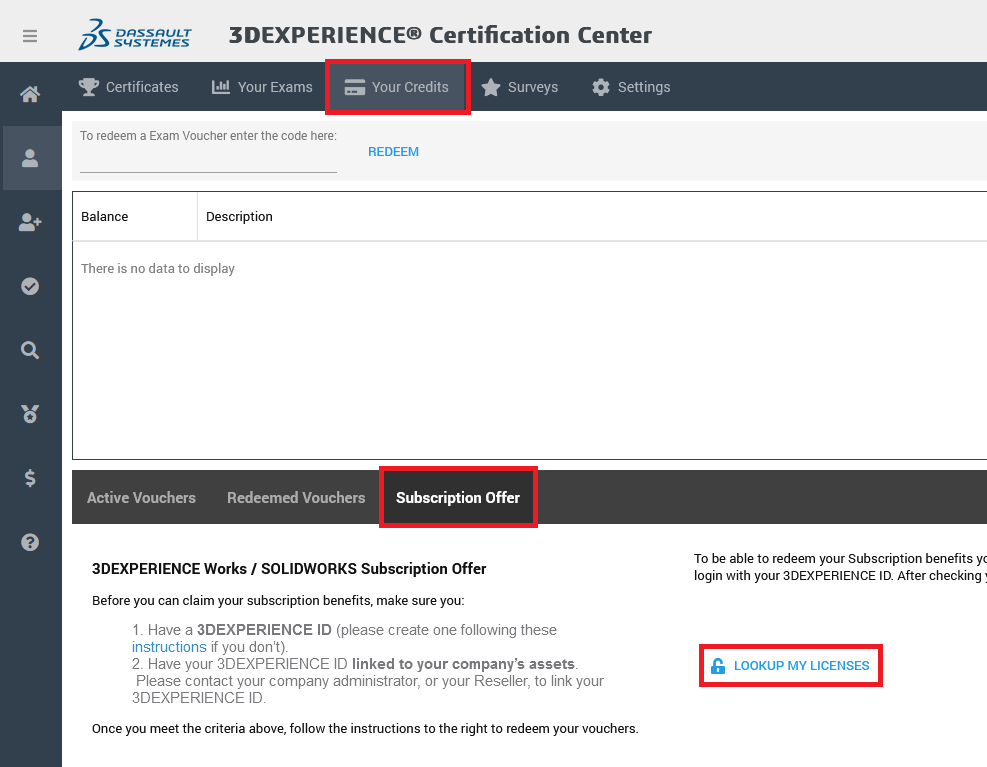Open the medal sidebar icon
This screenshot has width=987, height=767.
30,414
